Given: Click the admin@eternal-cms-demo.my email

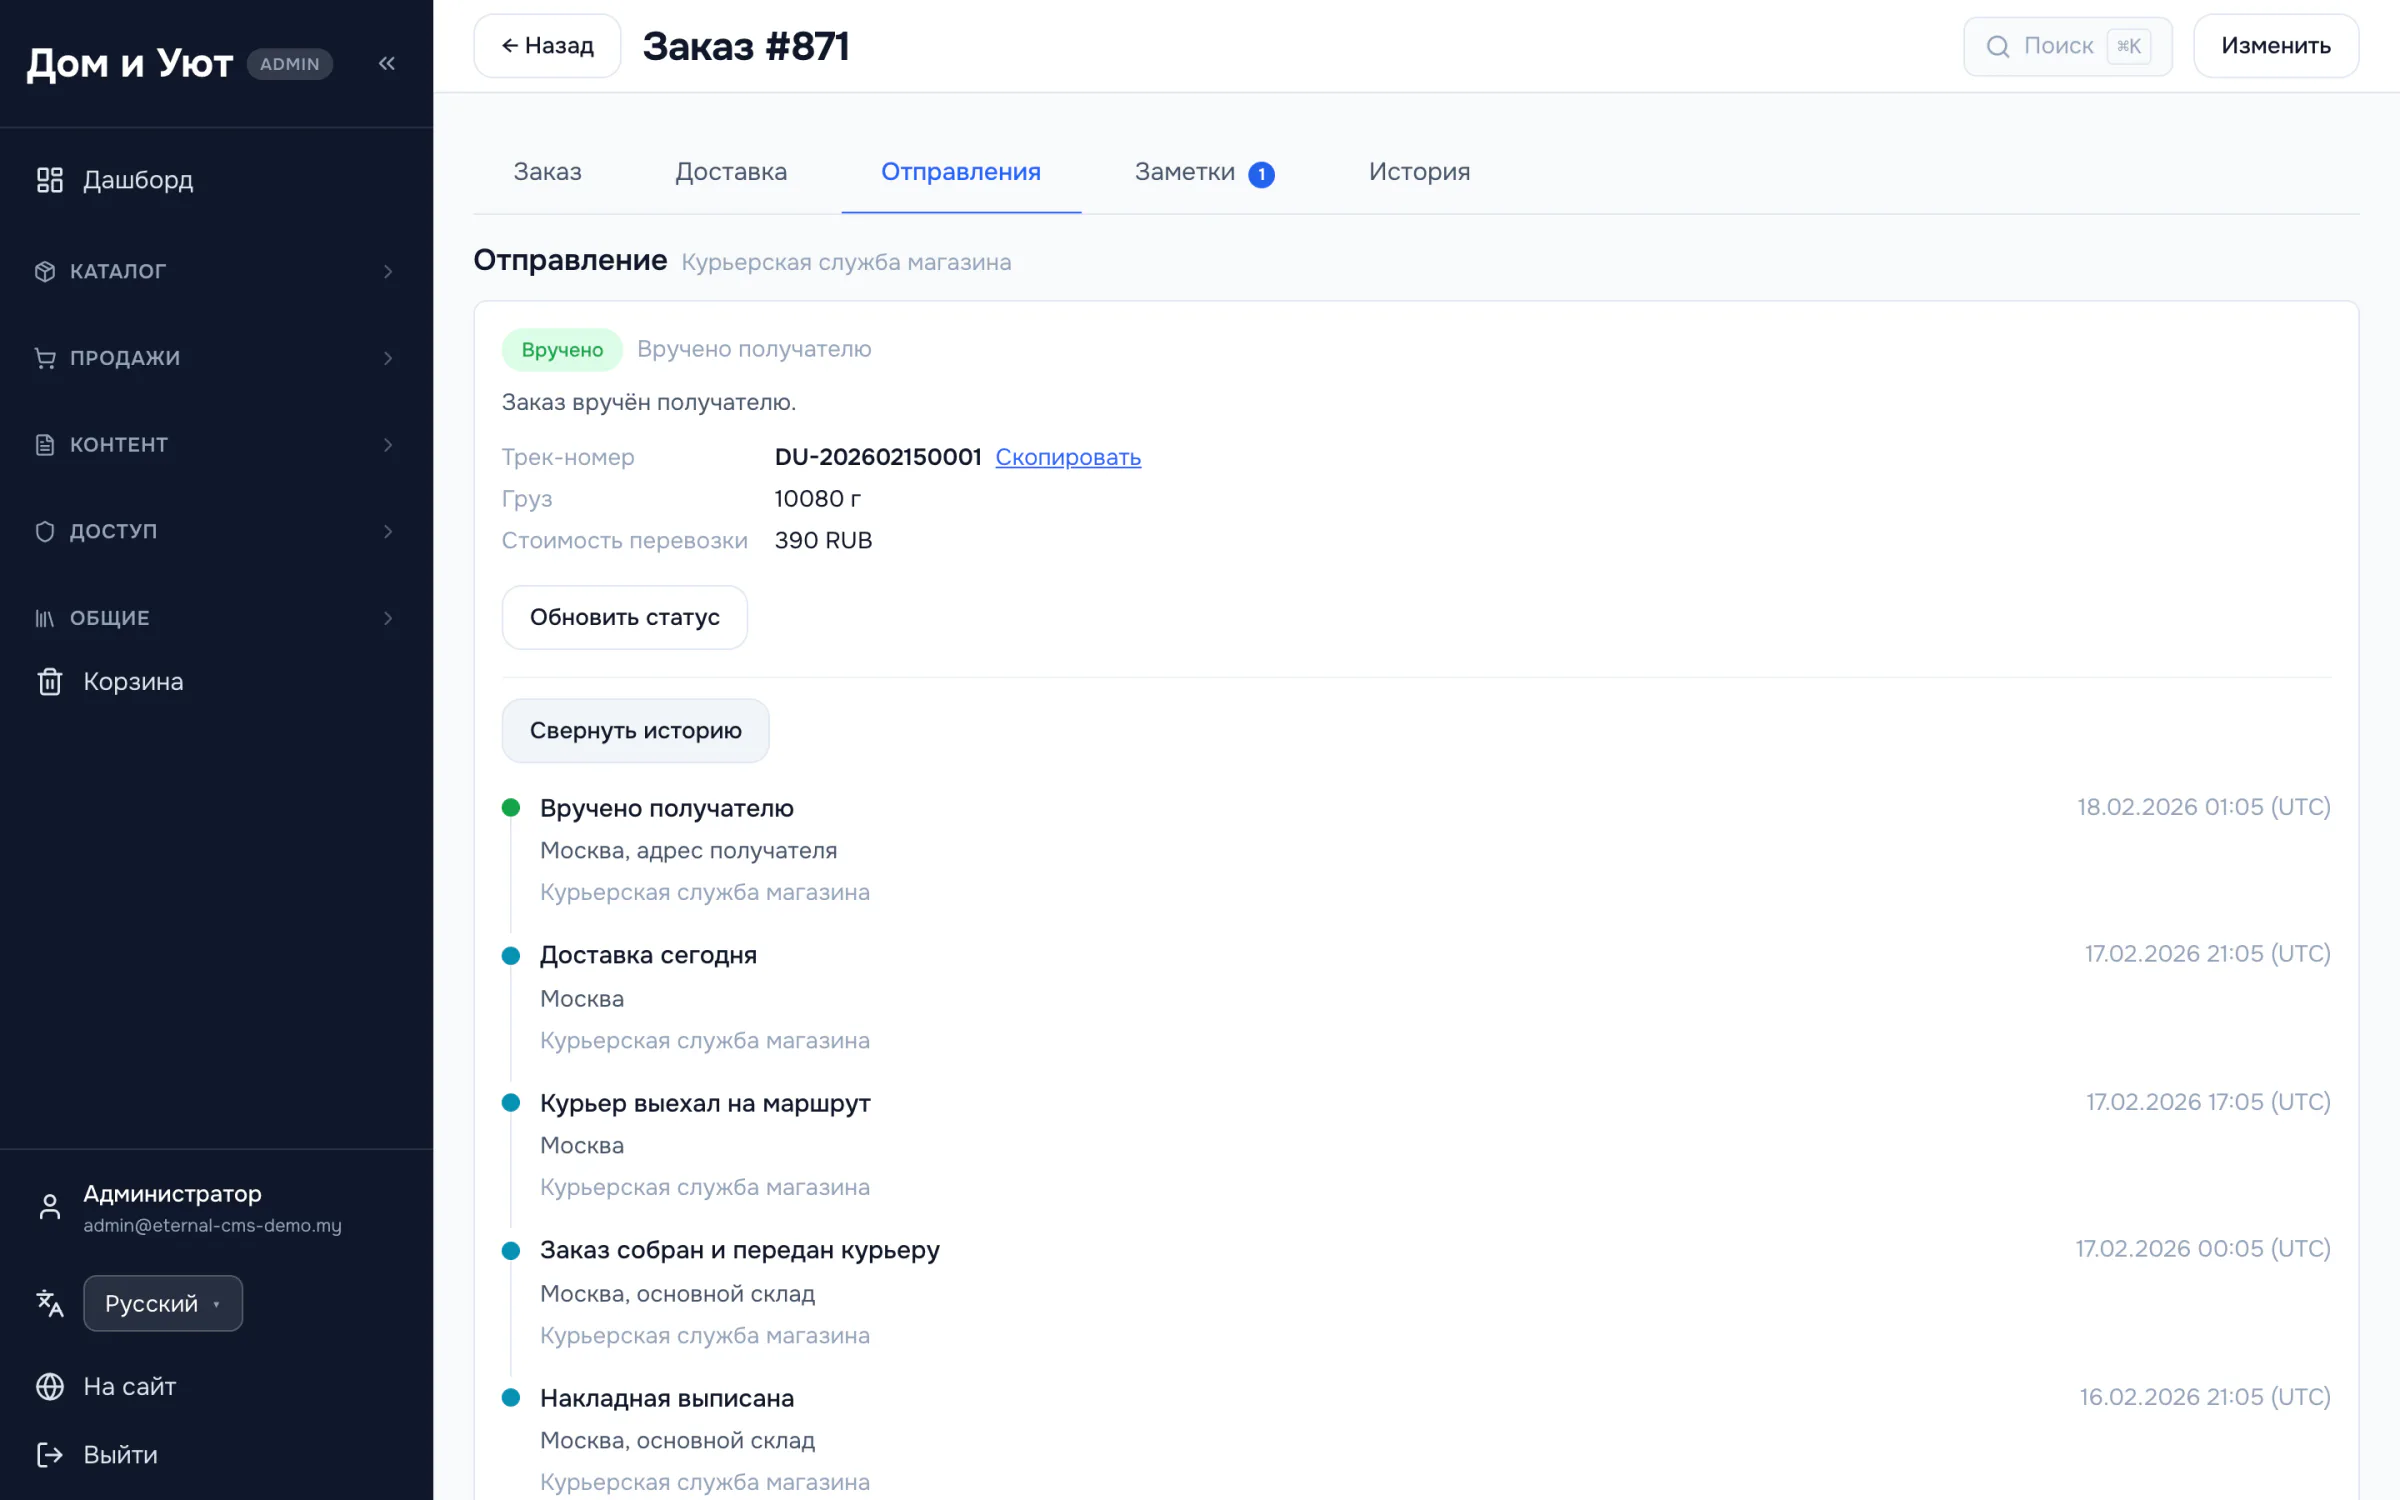Looking at the screenshot, I should (212, 1226).
